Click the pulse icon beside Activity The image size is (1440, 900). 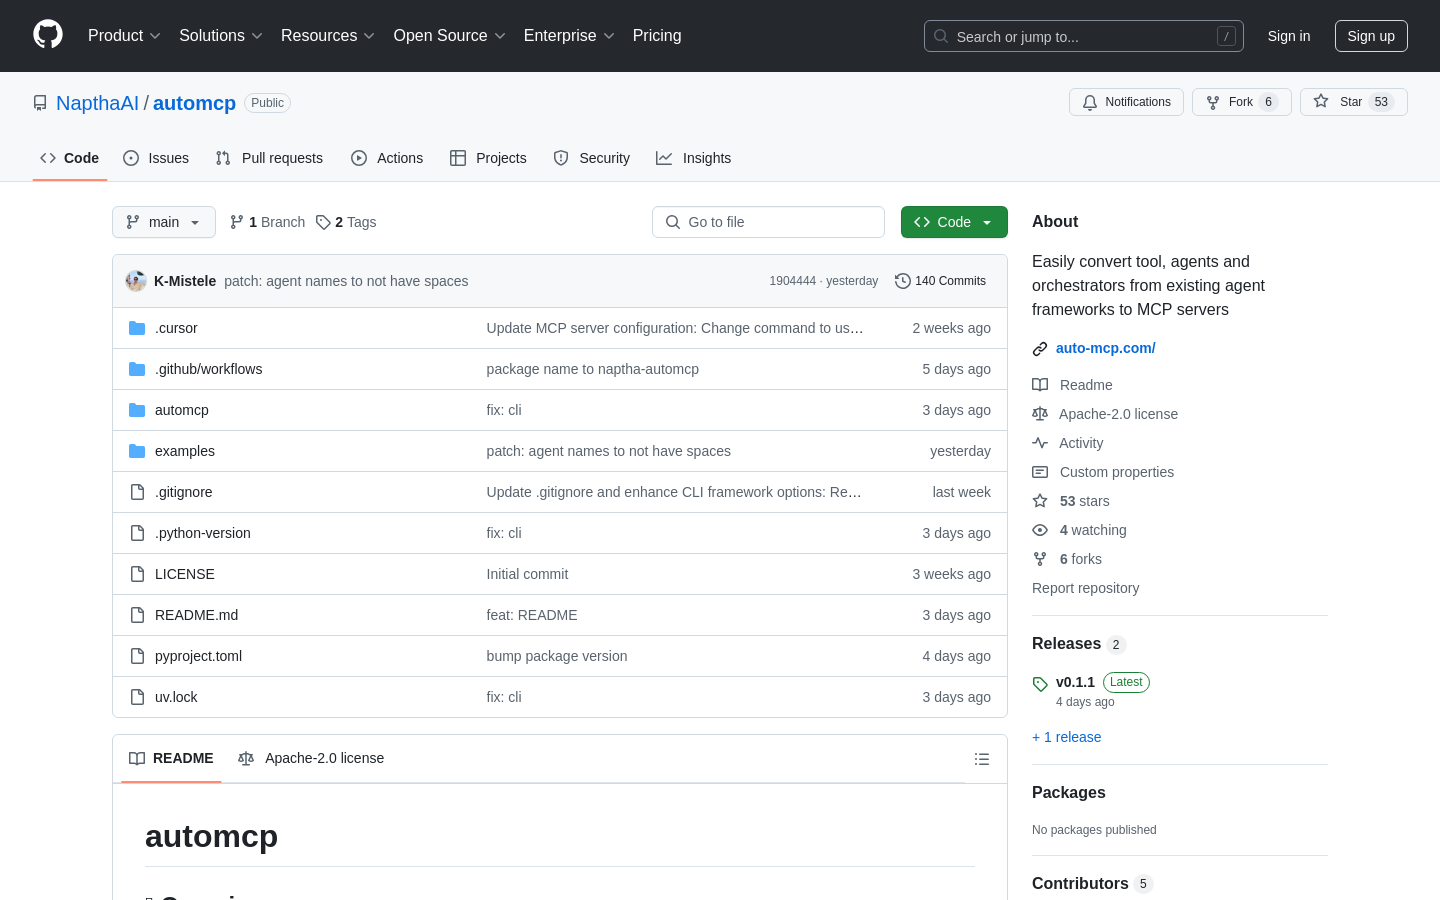pyautogui.click(x=1040, y=443)
